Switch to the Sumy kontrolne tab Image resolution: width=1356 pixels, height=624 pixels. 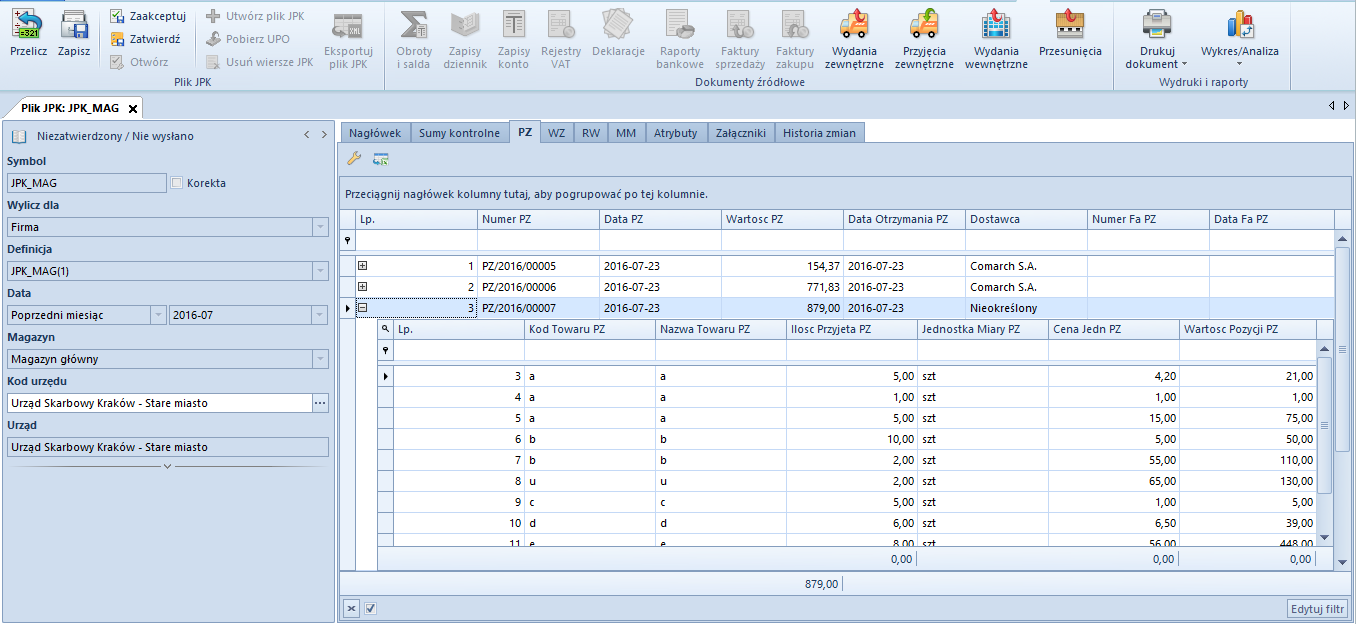pos(459,133)
